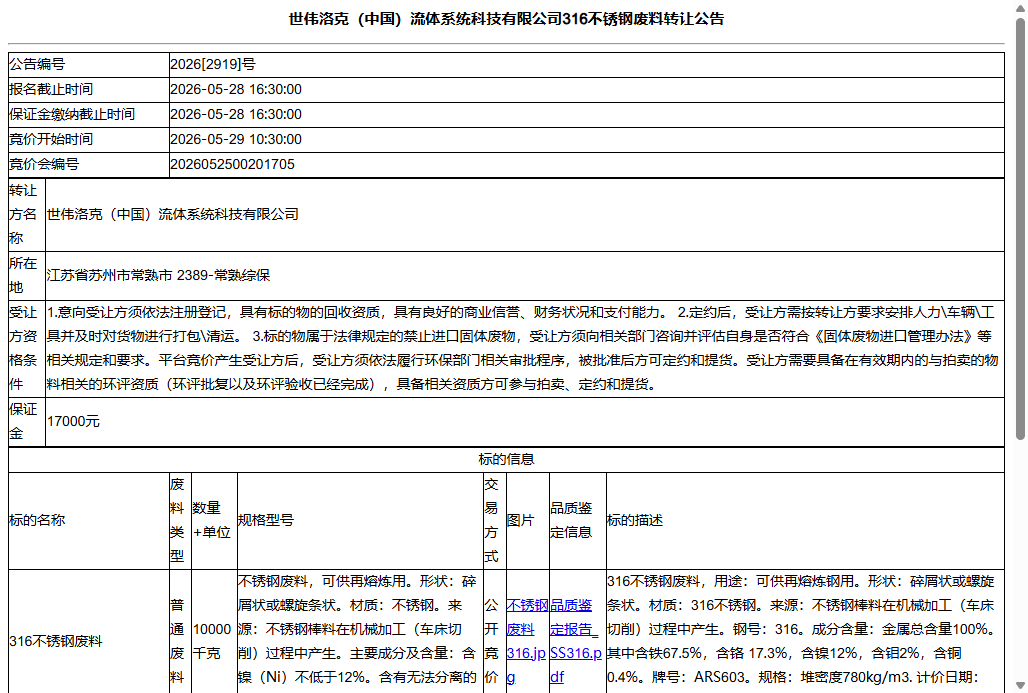Click the scrollbar down arrow
This screenshot has width=1028, height=693.
point(1019,685)
